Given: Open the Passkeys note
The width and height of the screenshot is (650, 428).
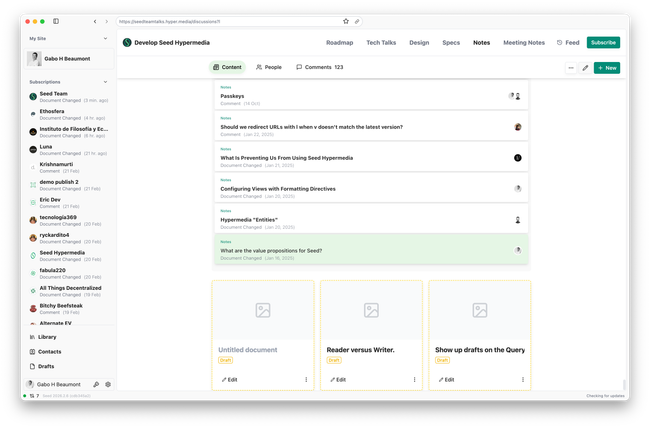Looking at the screenshot, I should click(232, 96).
